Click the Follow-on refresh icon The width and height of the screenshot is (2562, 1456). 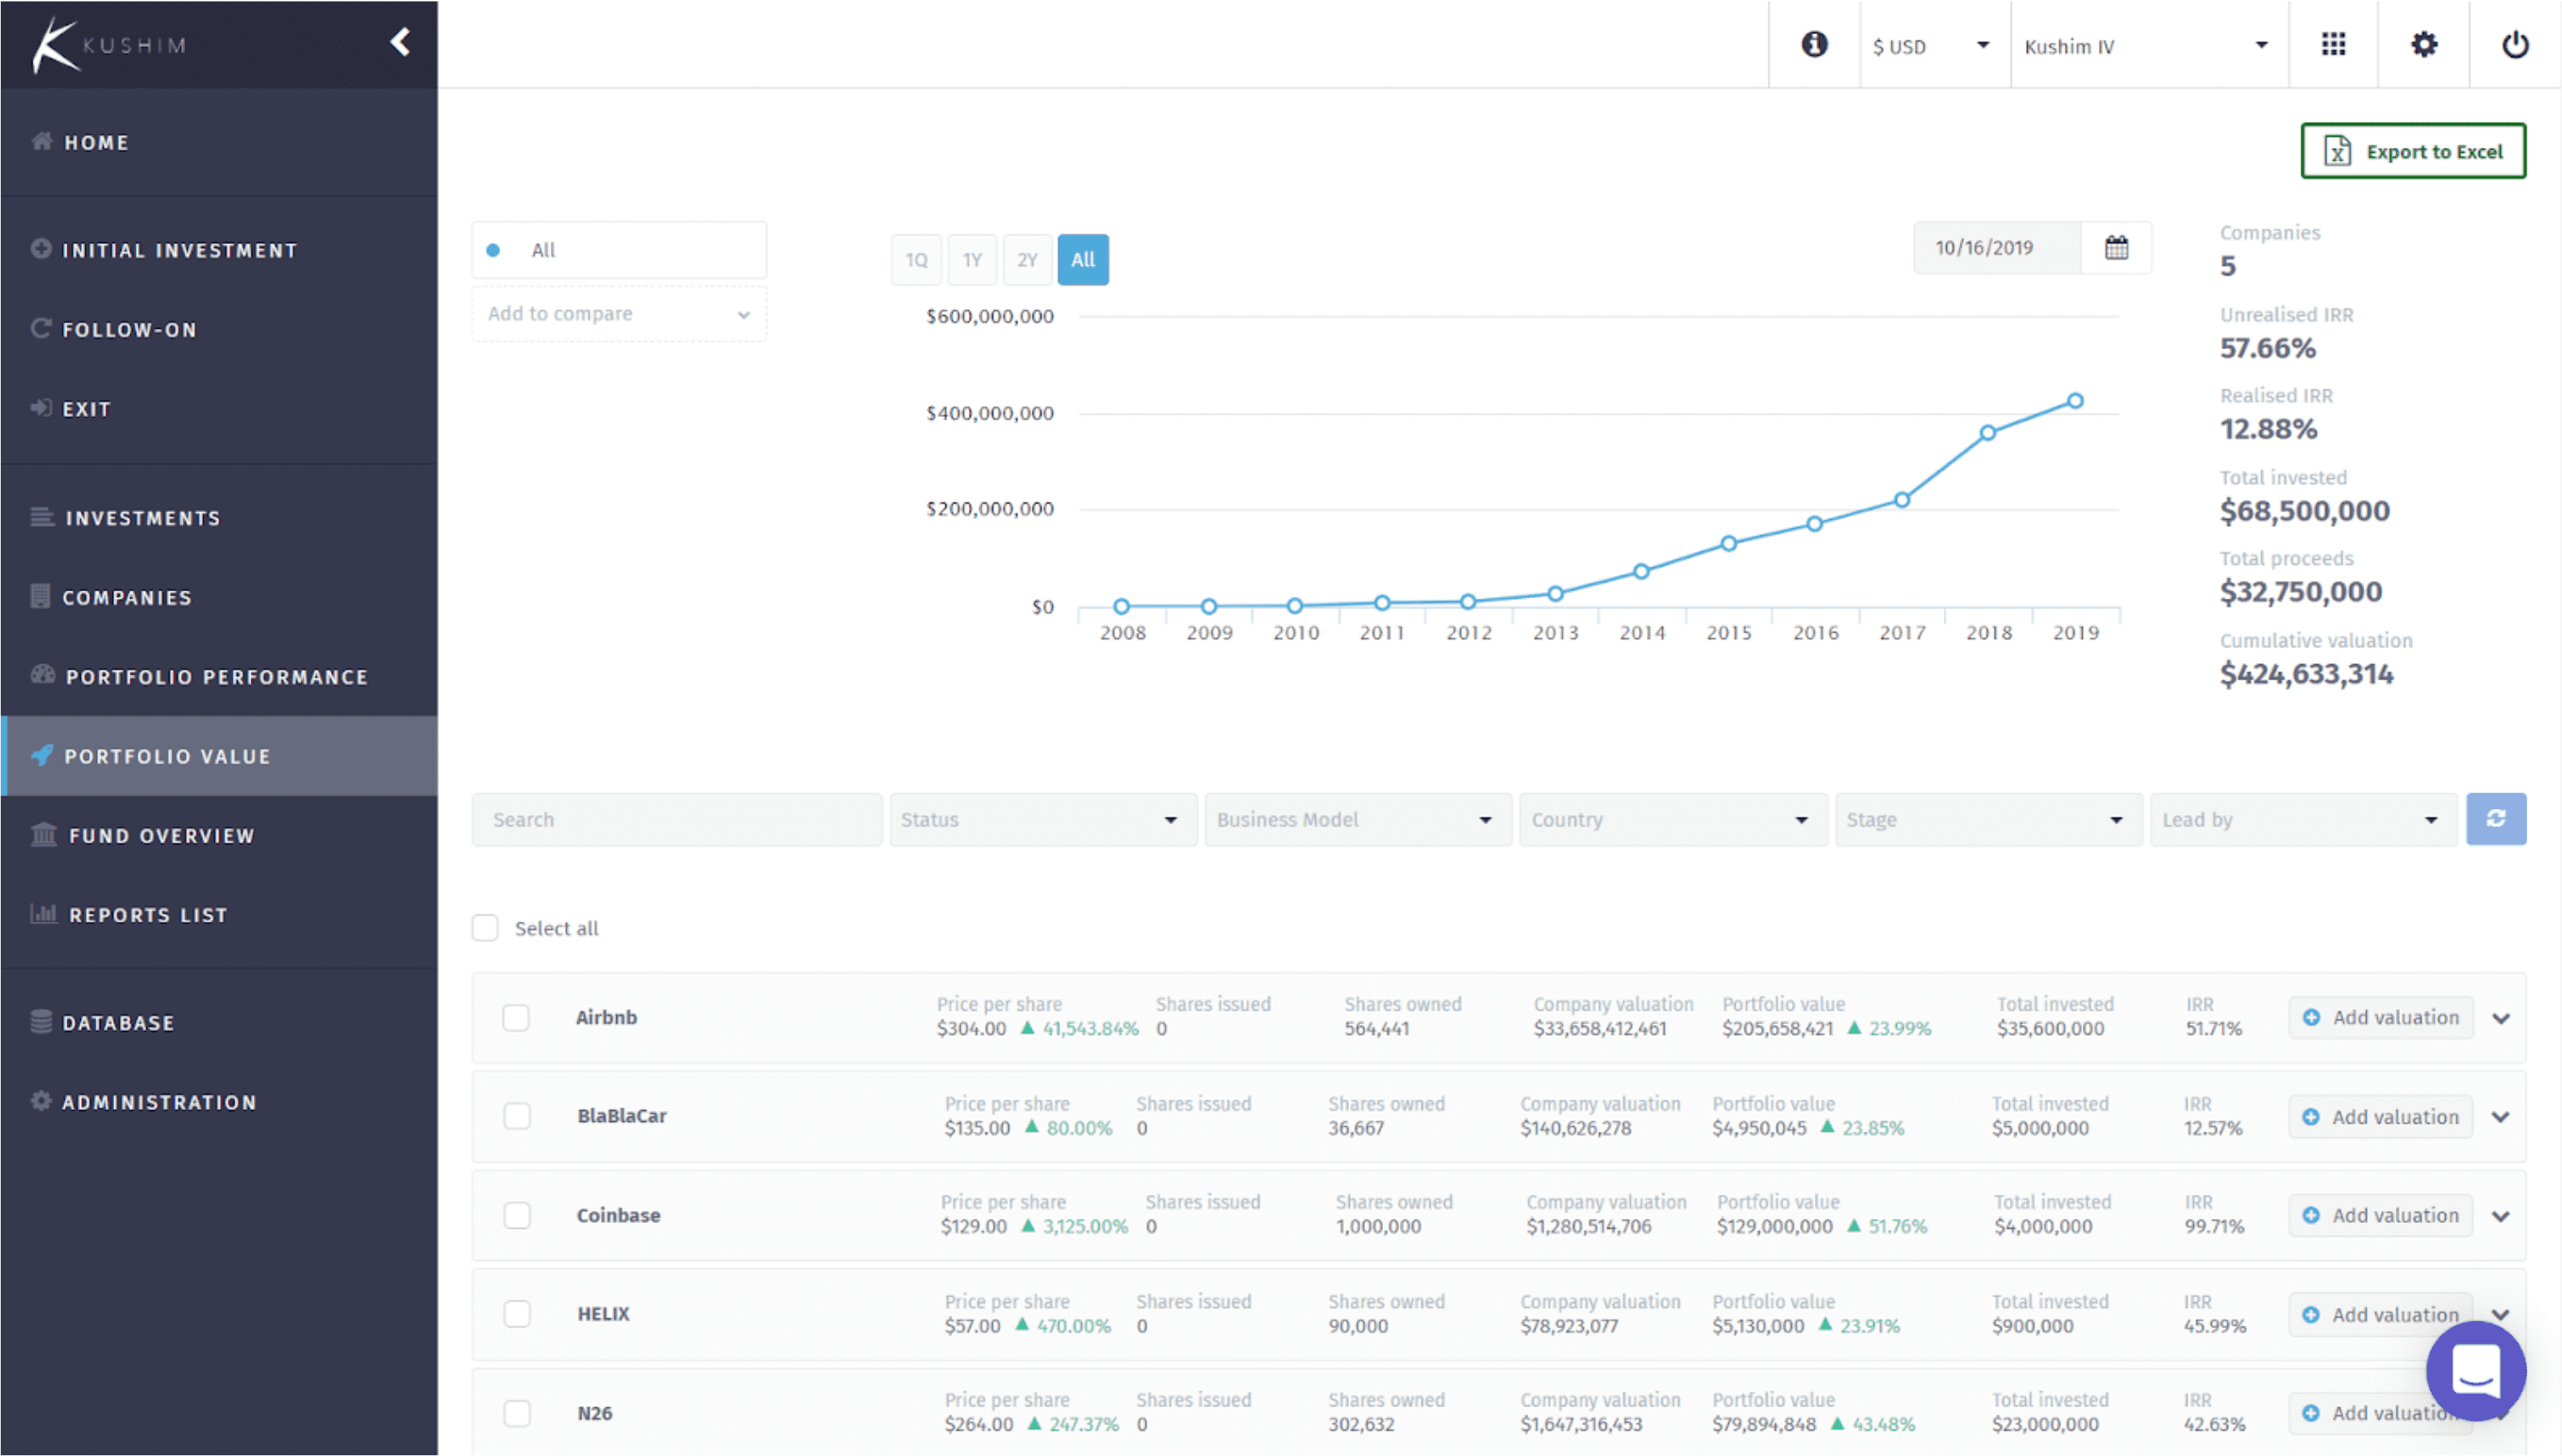41,328
